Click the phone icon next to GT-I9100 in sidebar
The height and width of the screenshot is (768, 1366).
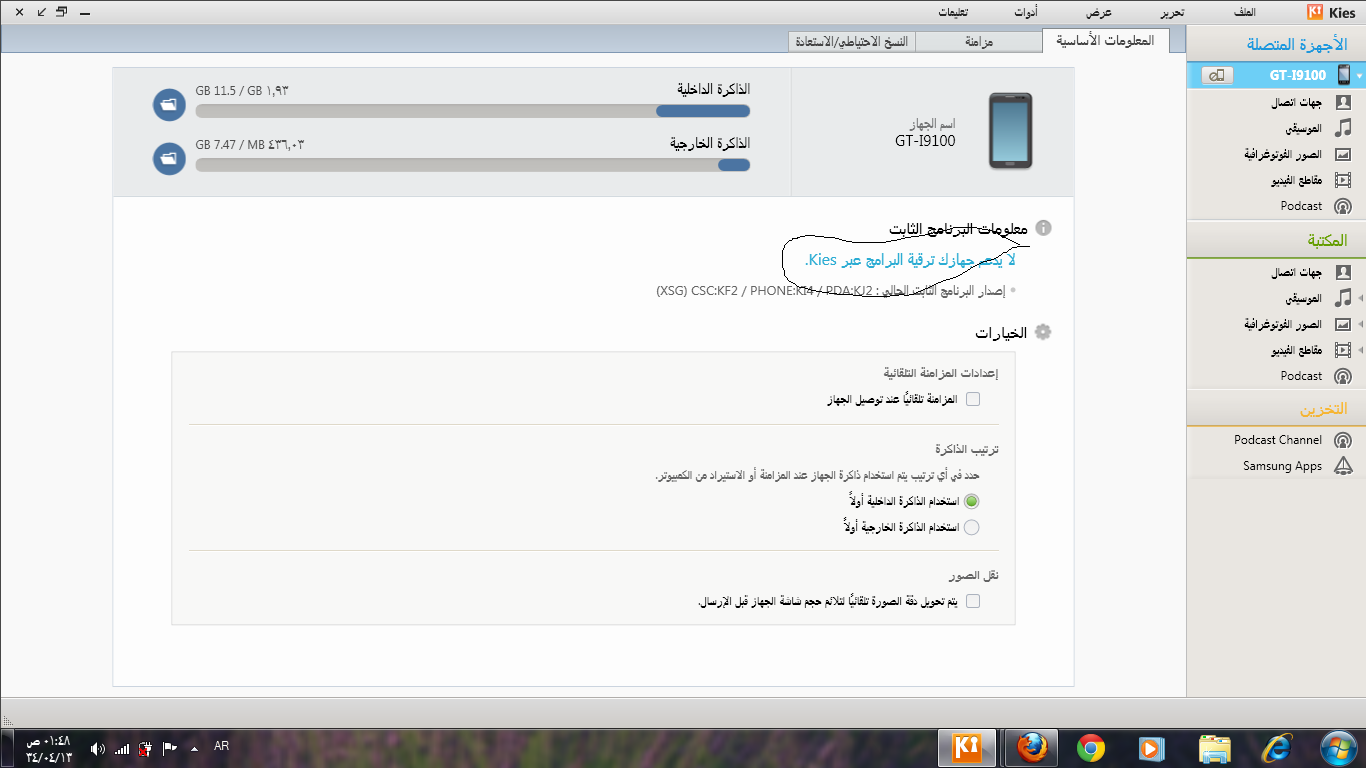tap(1343, 75)
